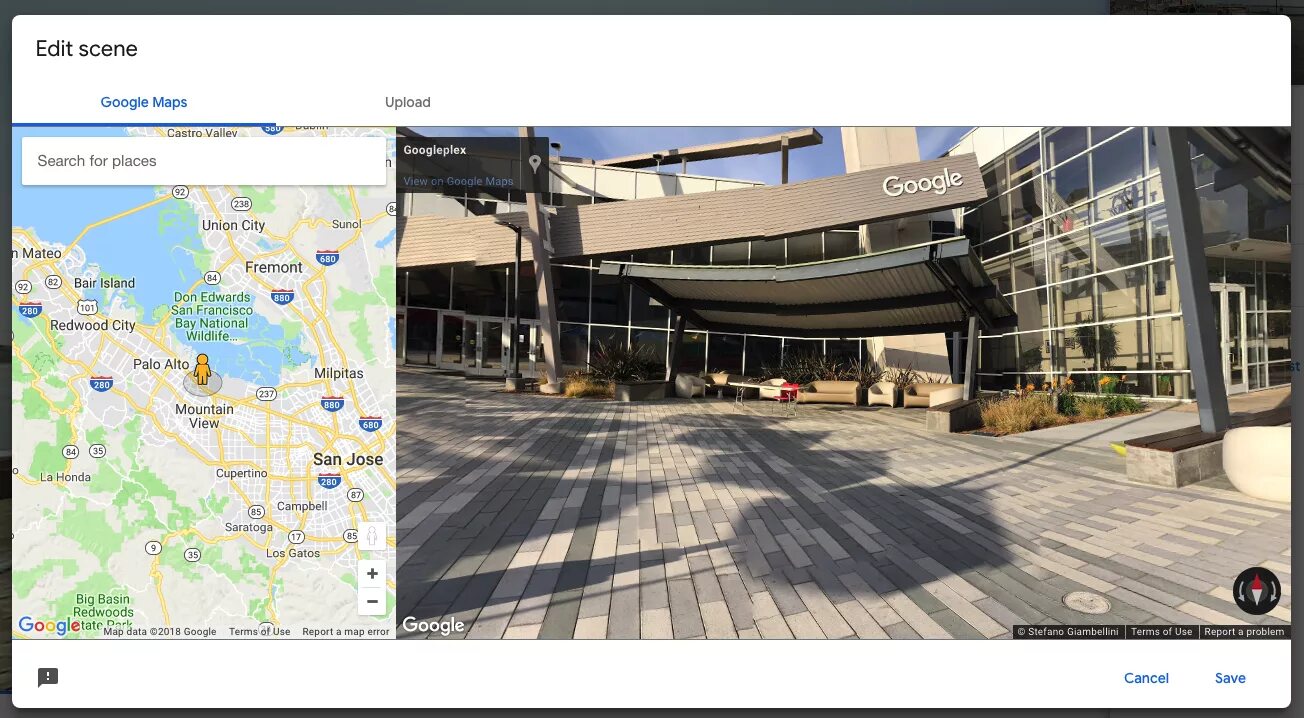
Task: Click the San Jose label on map
Action: [x=348, y=459]
